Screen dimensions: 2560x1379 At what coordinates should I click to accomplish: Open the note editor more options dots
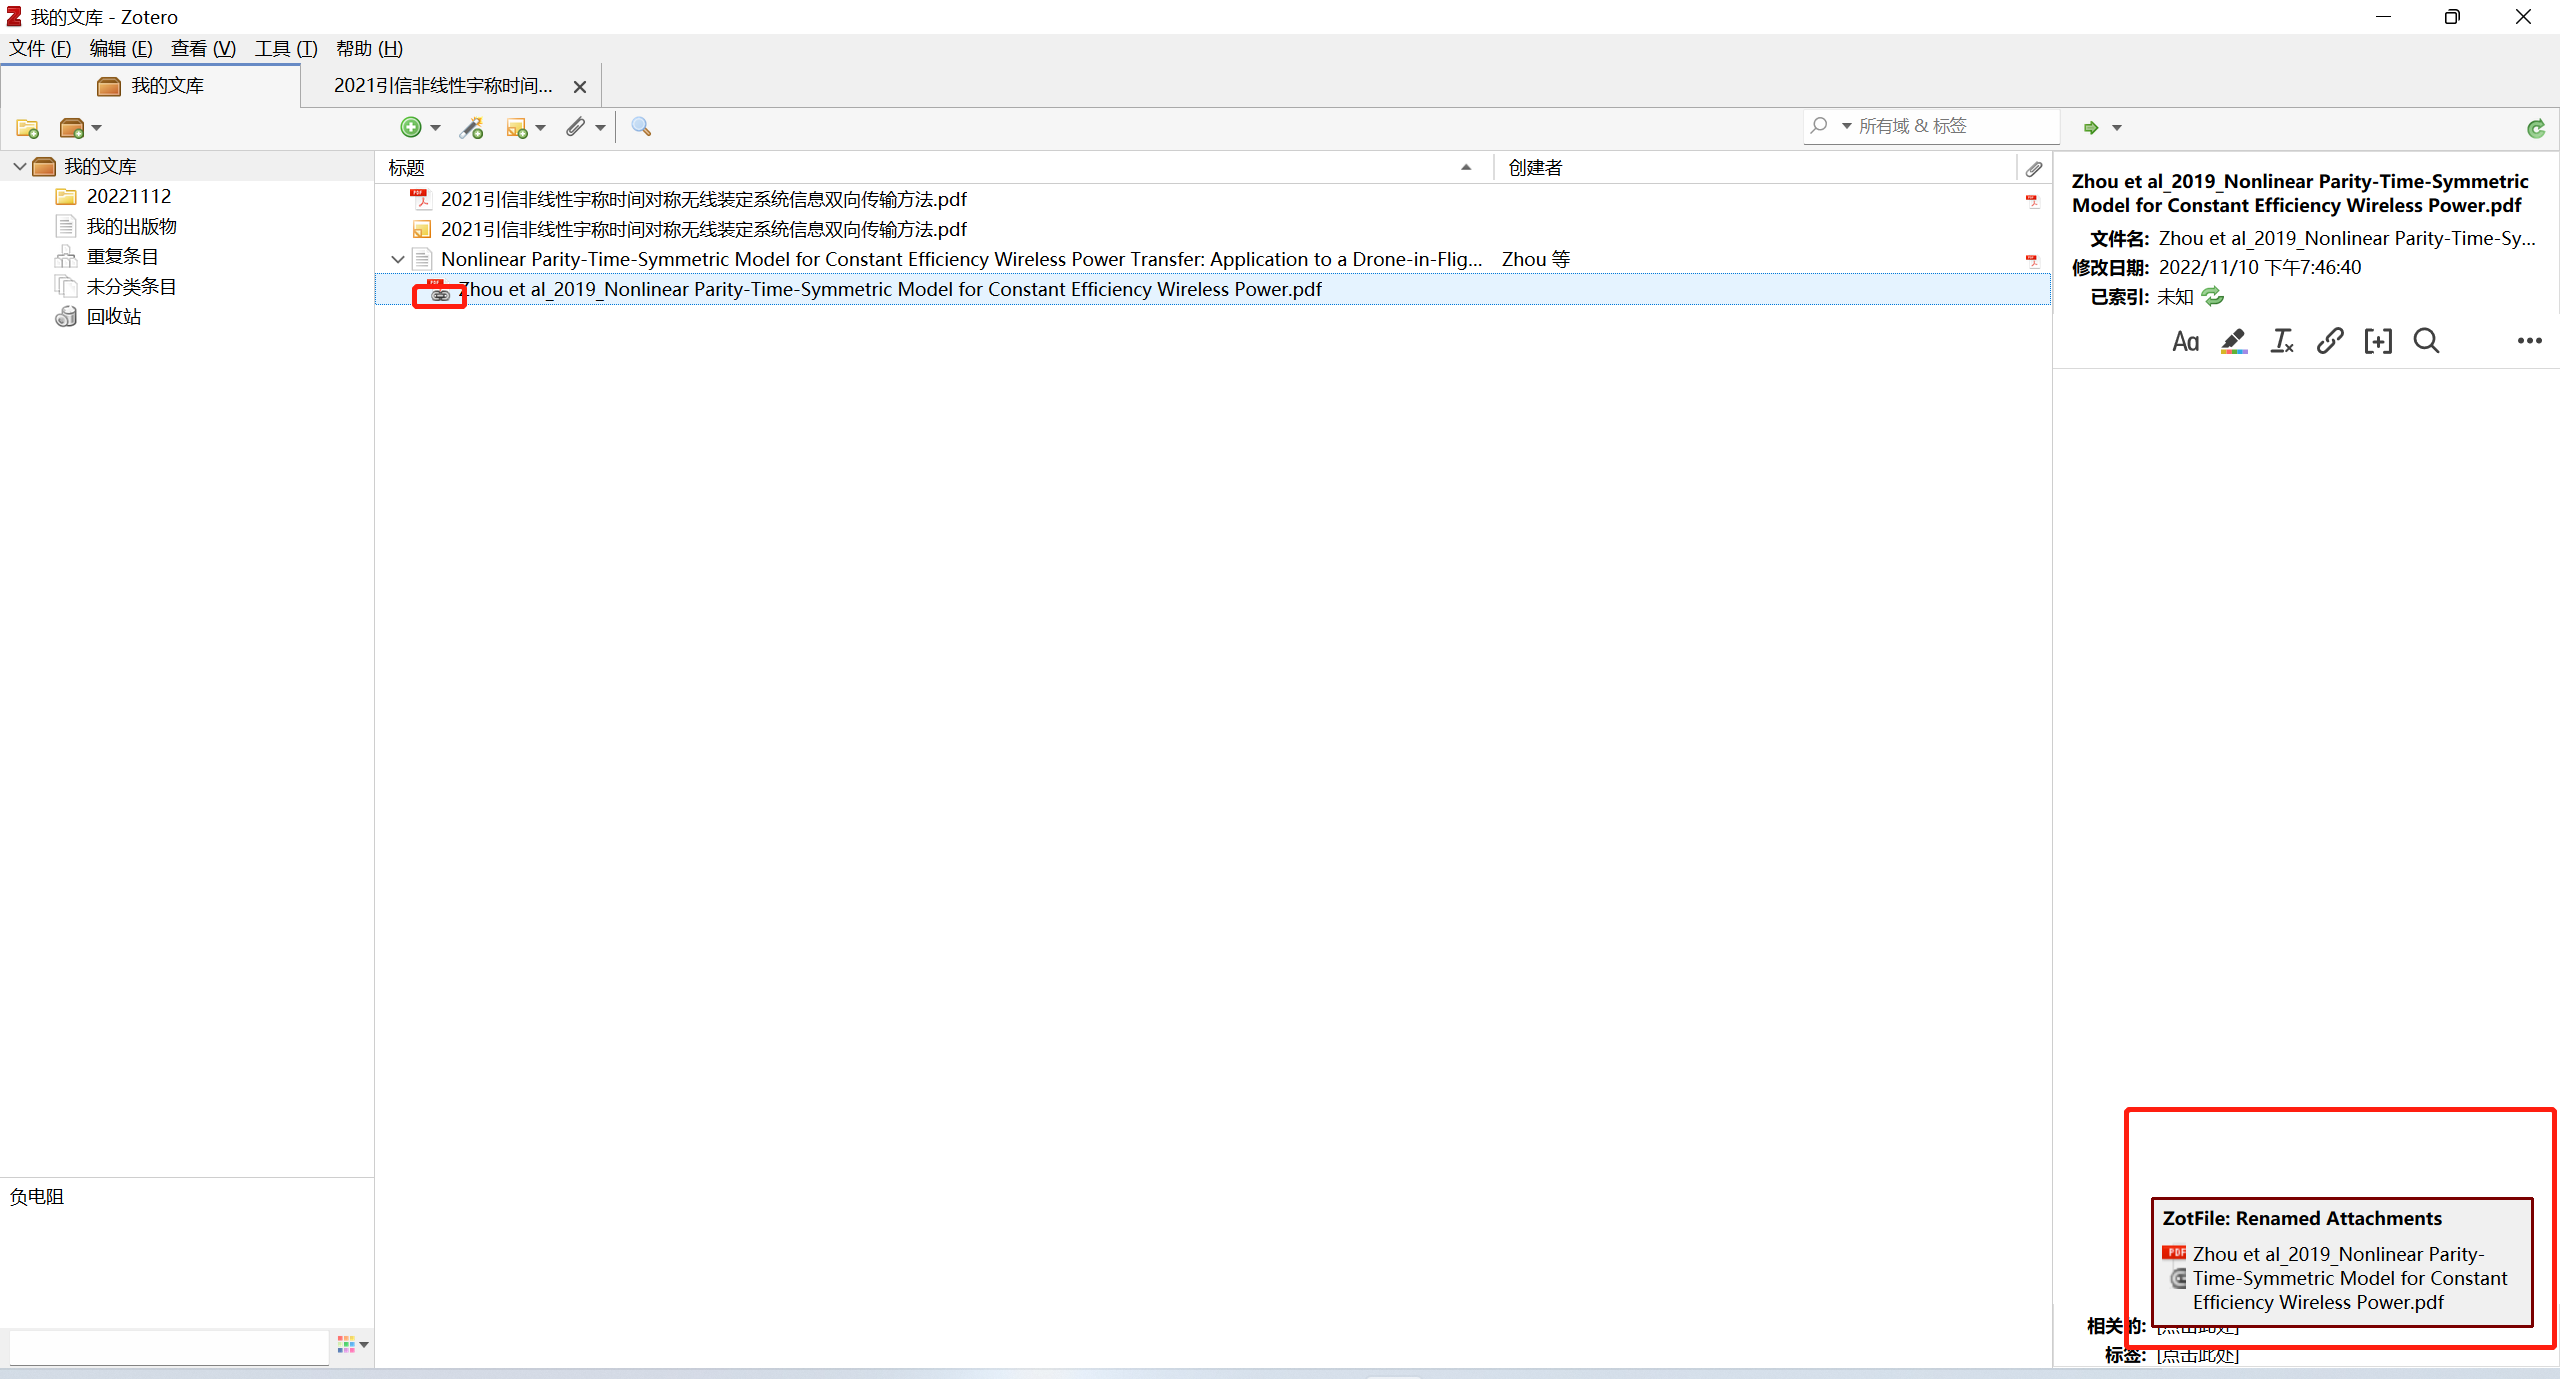[2529, 342]
